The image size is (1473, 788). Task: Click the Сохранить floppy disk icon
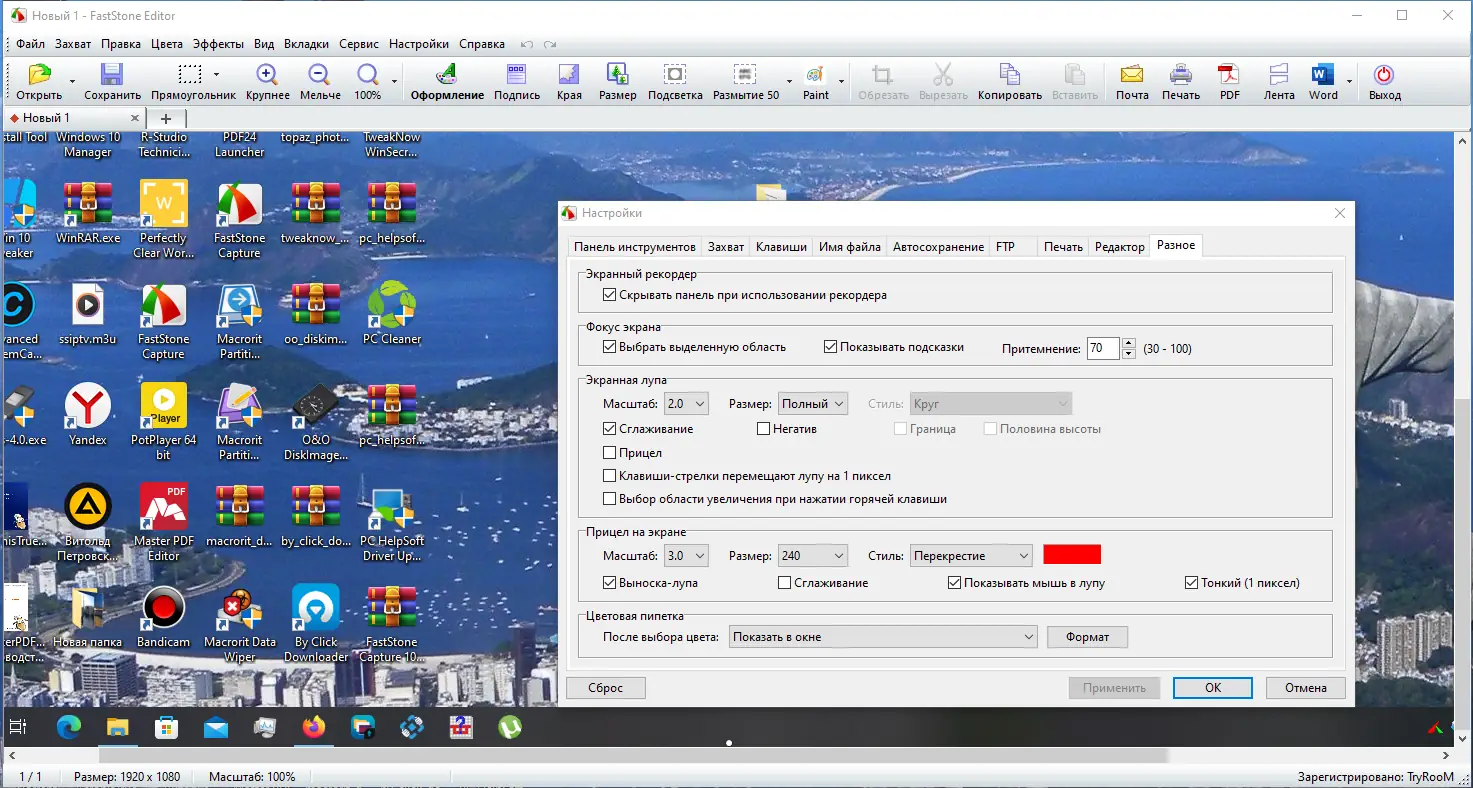coord(112,75)
